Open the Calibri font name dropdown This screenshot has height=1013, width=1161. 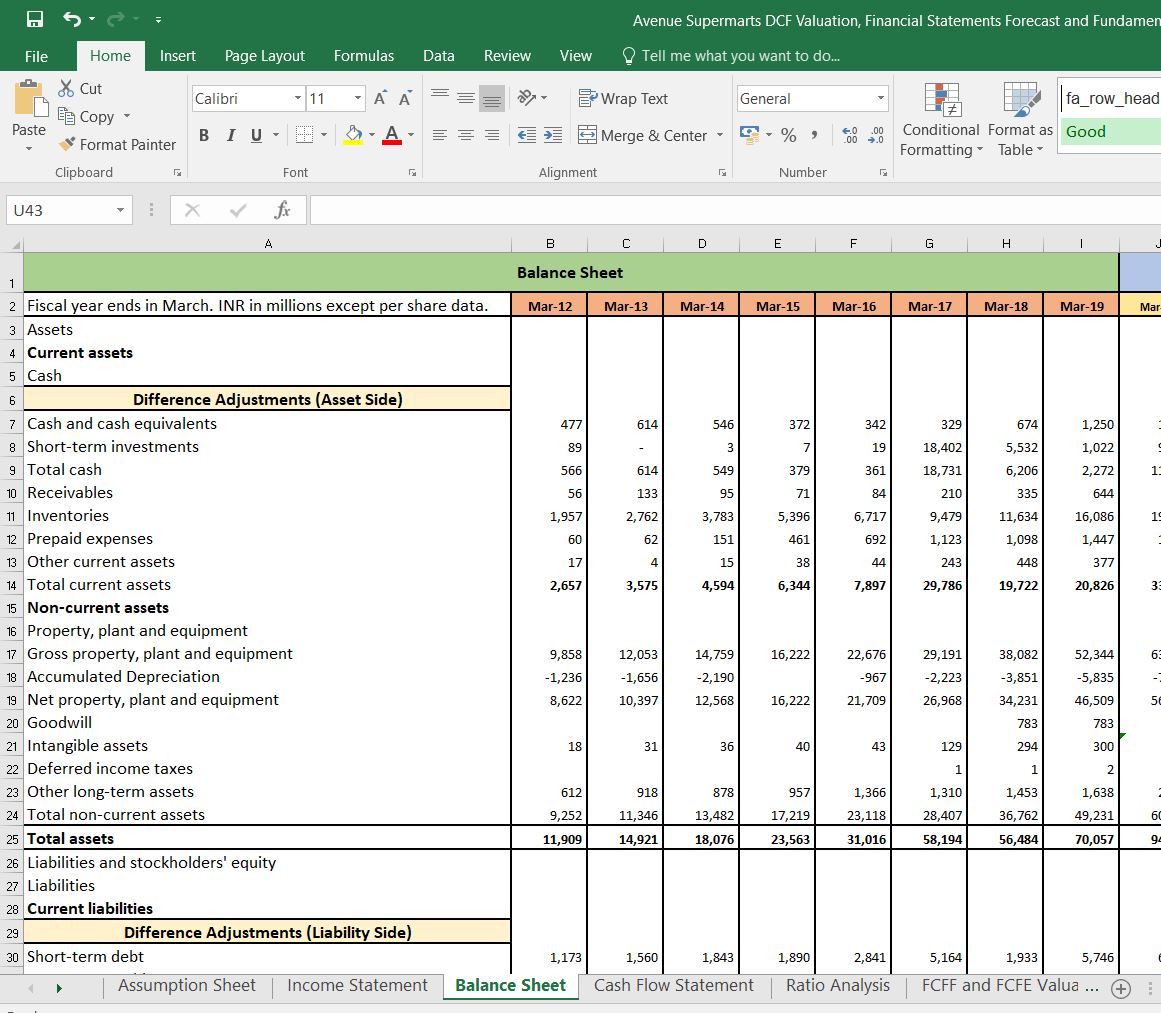click(298, 98)
